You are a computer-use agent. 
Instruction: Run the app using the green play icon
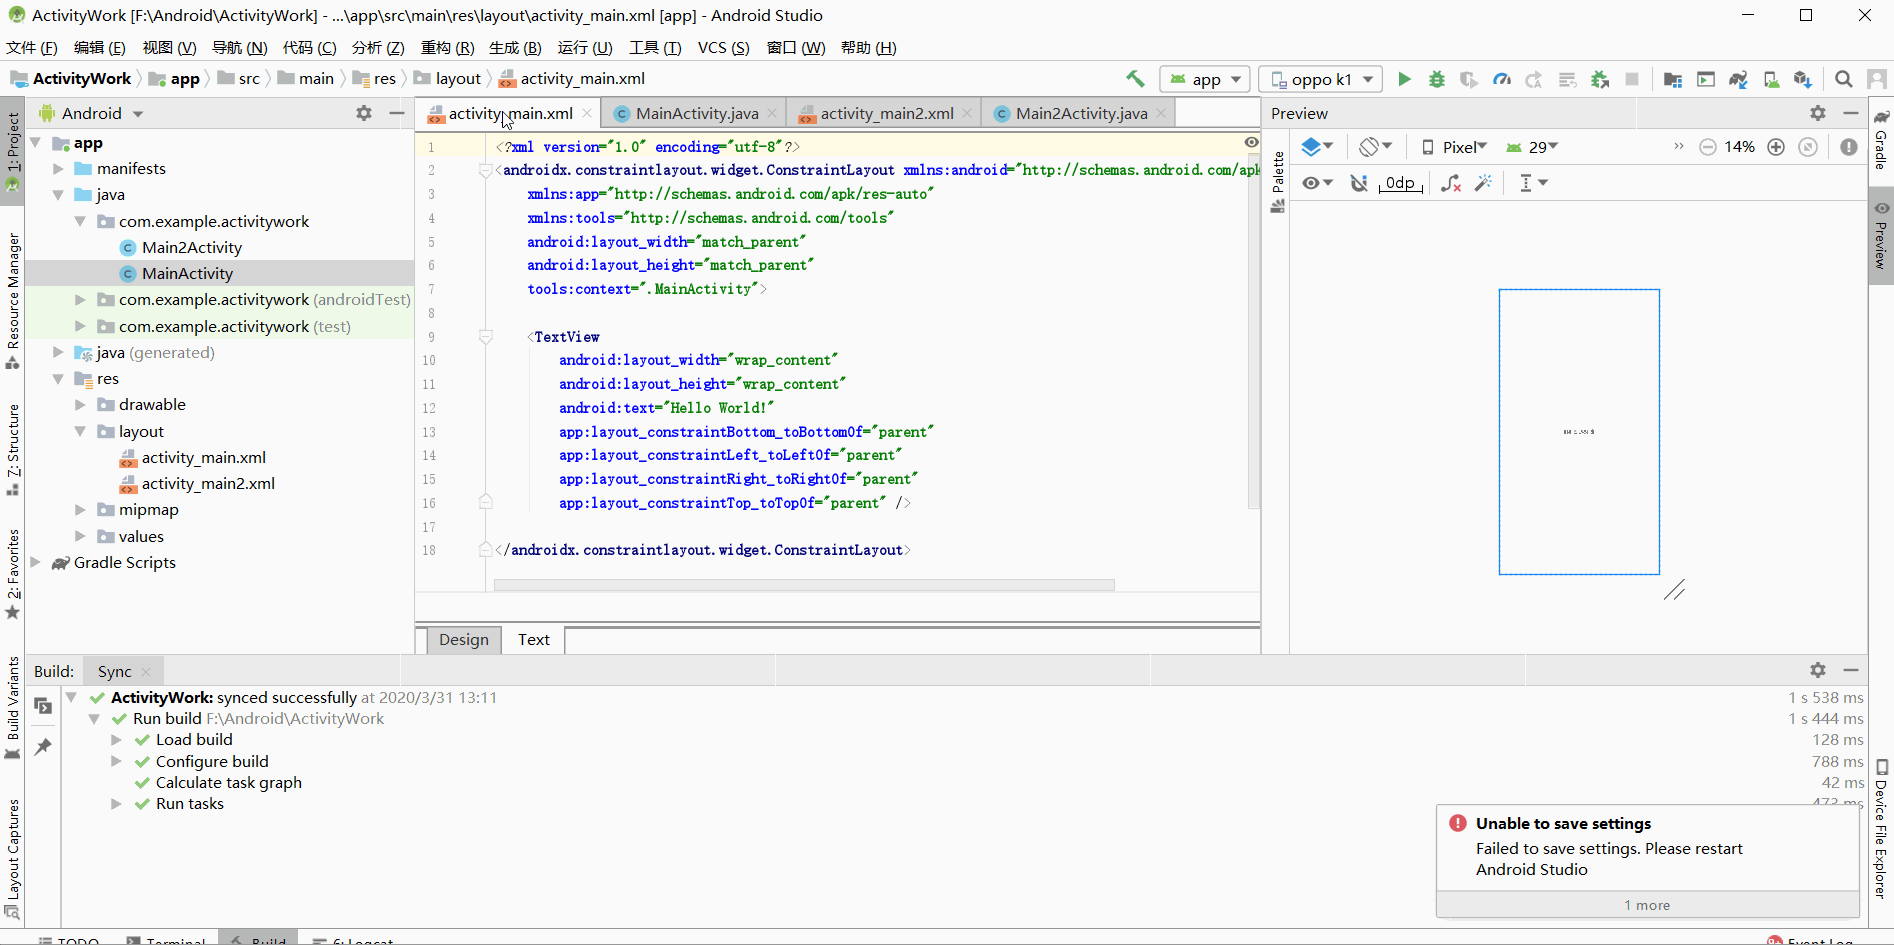pyautogui.click(x=1404, y=79)
